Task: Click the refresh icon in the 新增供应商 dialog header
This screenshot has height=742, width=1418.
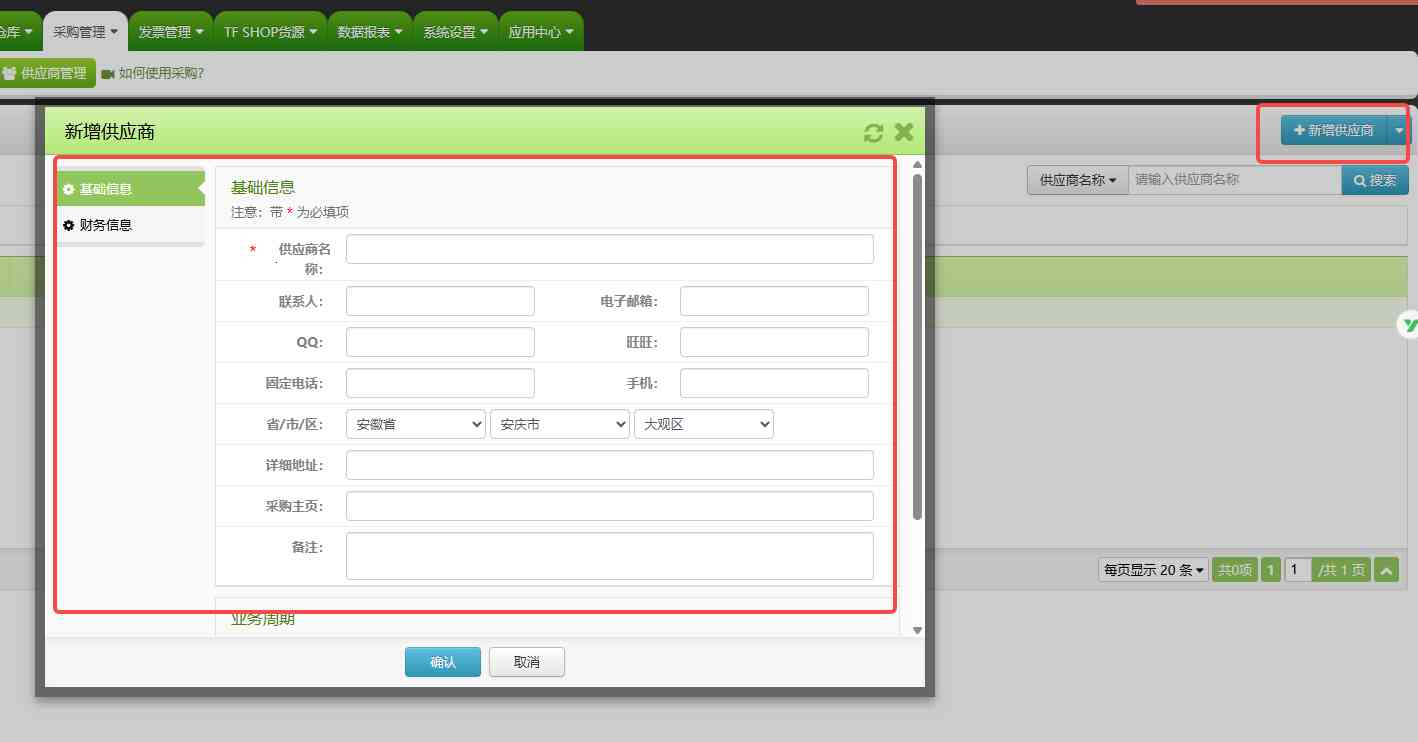Action: click(872, 131)
